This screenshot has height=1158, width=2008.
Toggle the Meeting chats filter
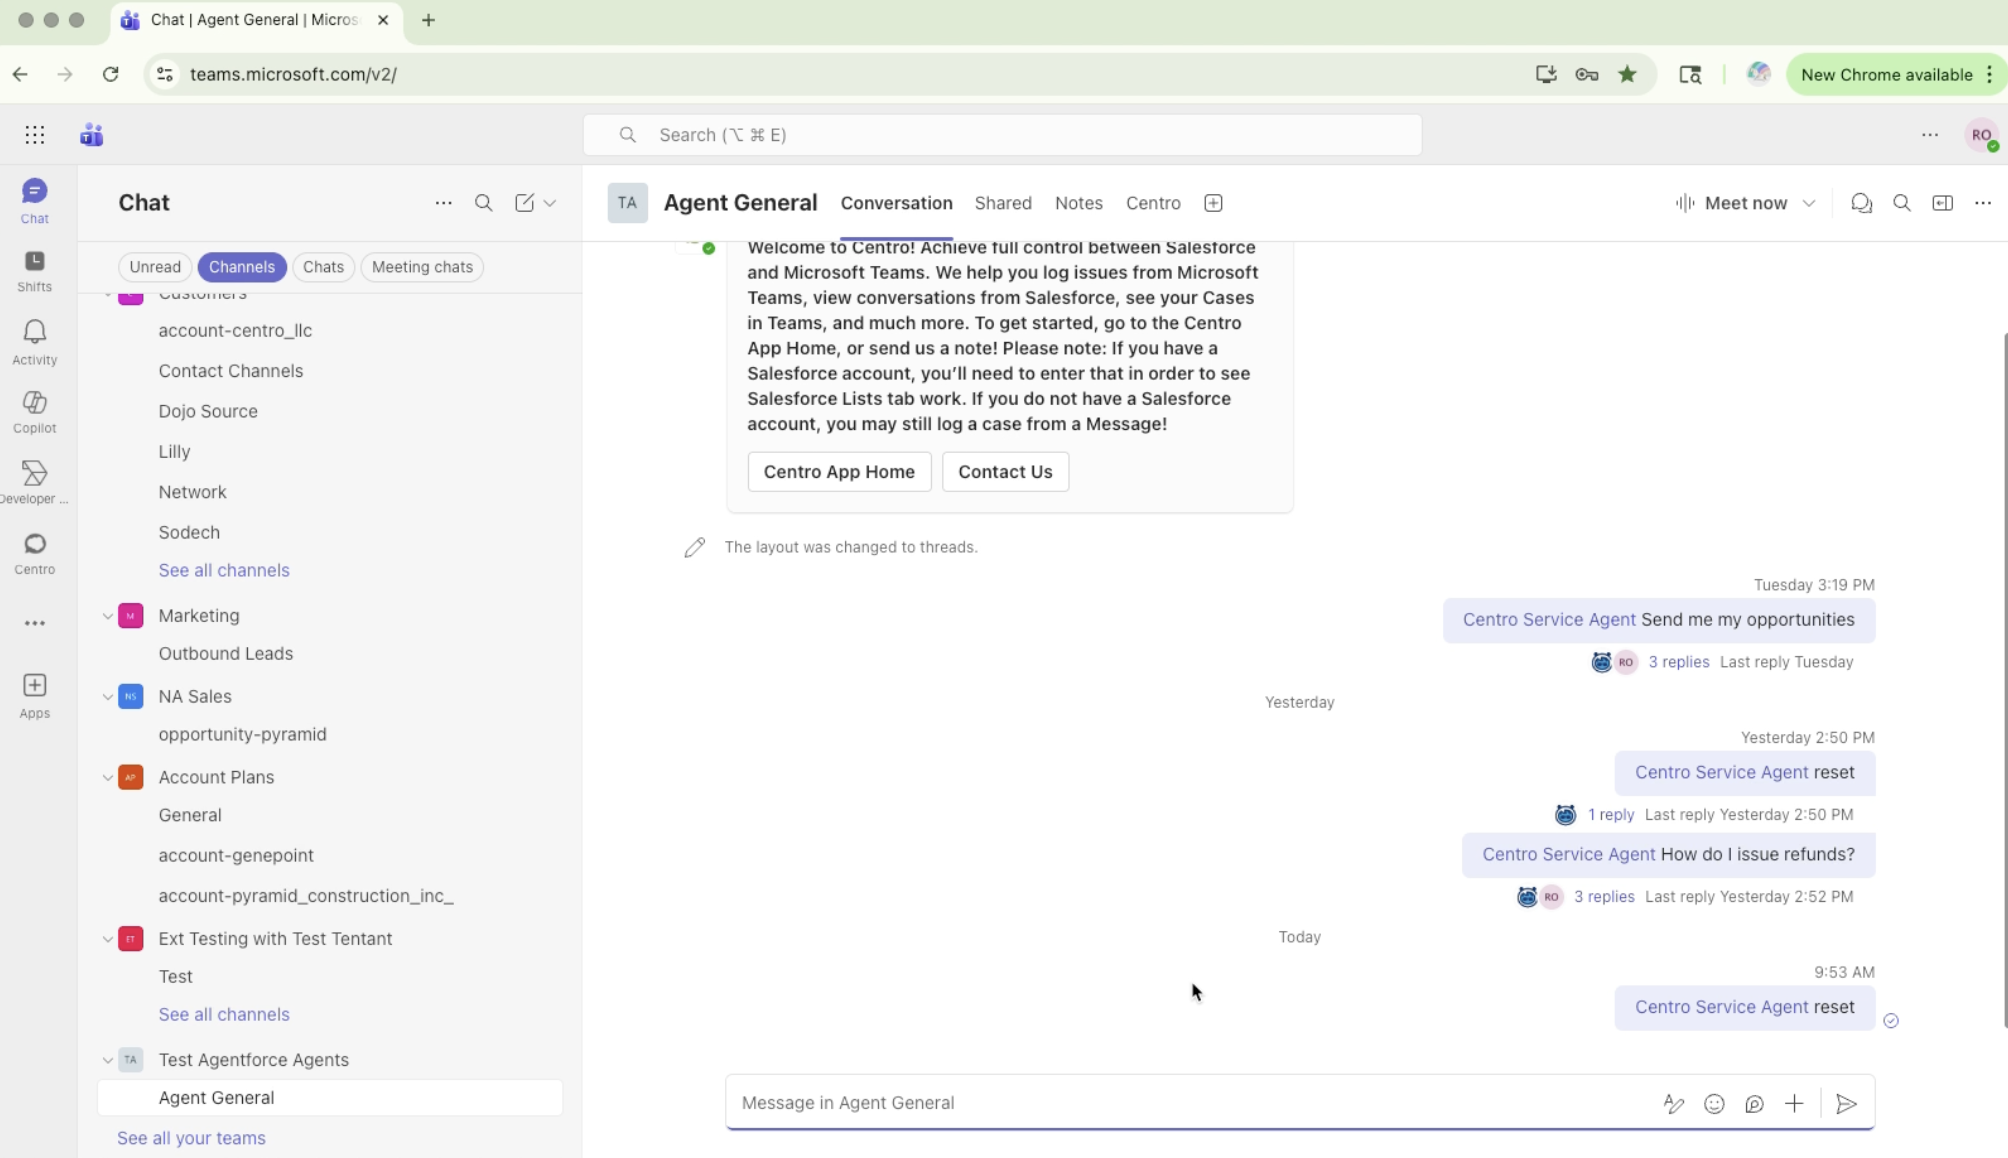422,267
